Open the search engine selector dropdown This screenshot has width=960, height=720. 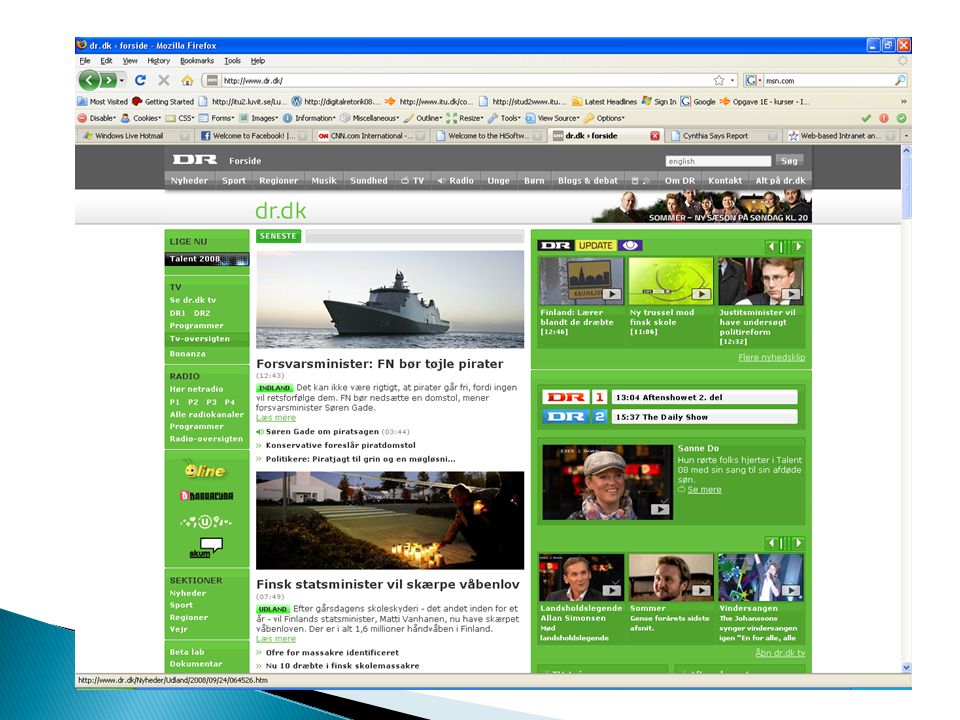click(754, 80)
